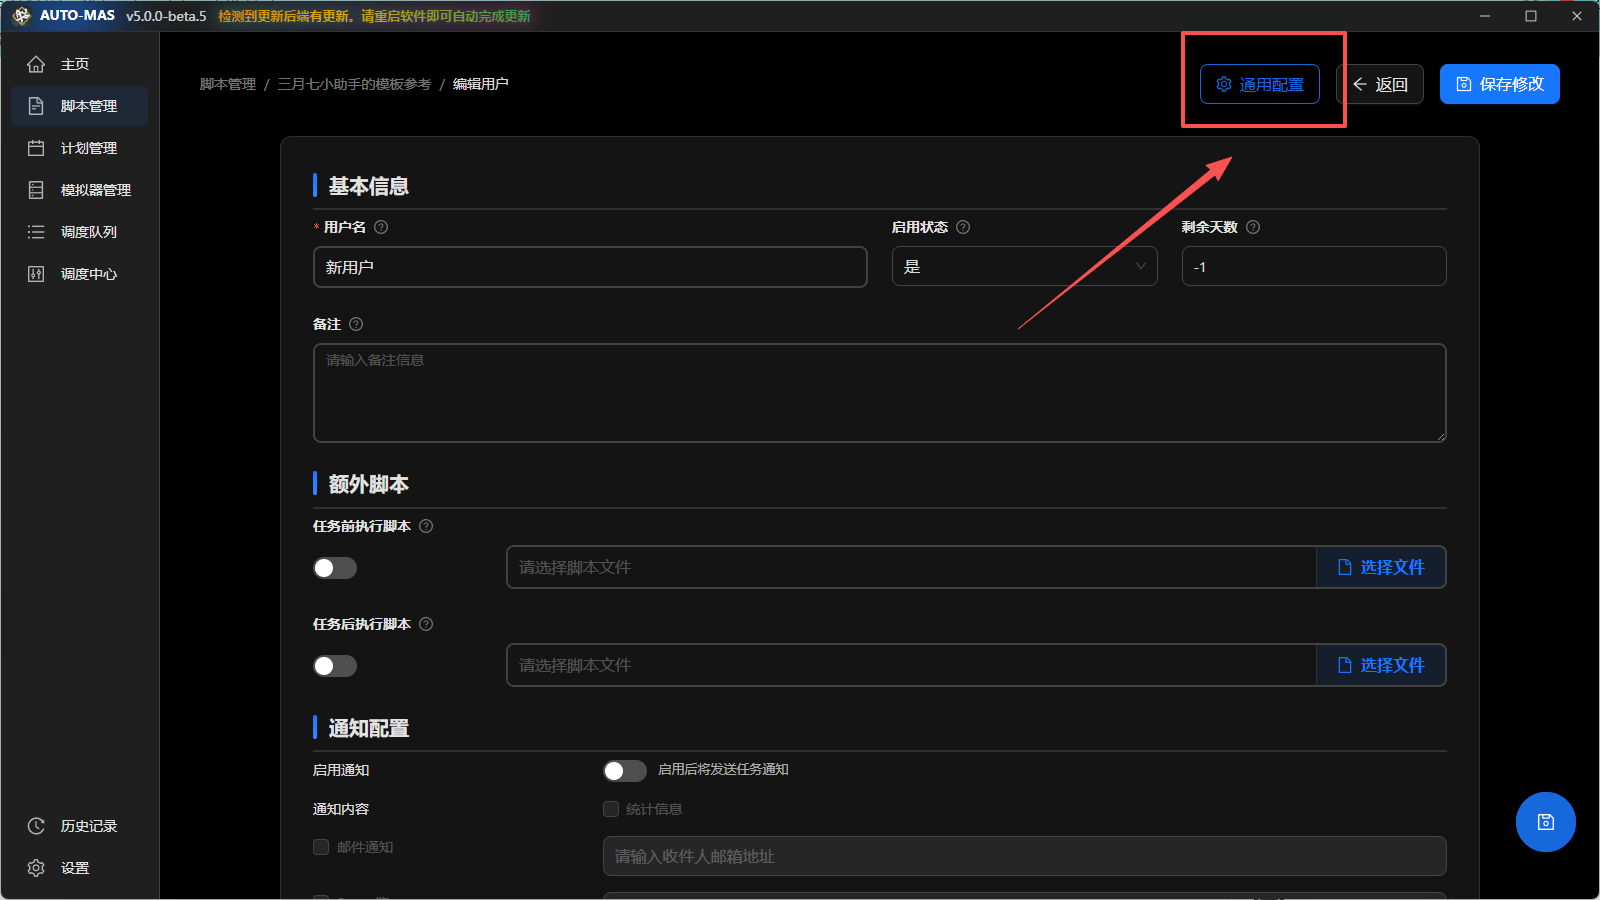
Task: Enable the 任务前执行脚本 toggle switch
Action: [335, 568]
